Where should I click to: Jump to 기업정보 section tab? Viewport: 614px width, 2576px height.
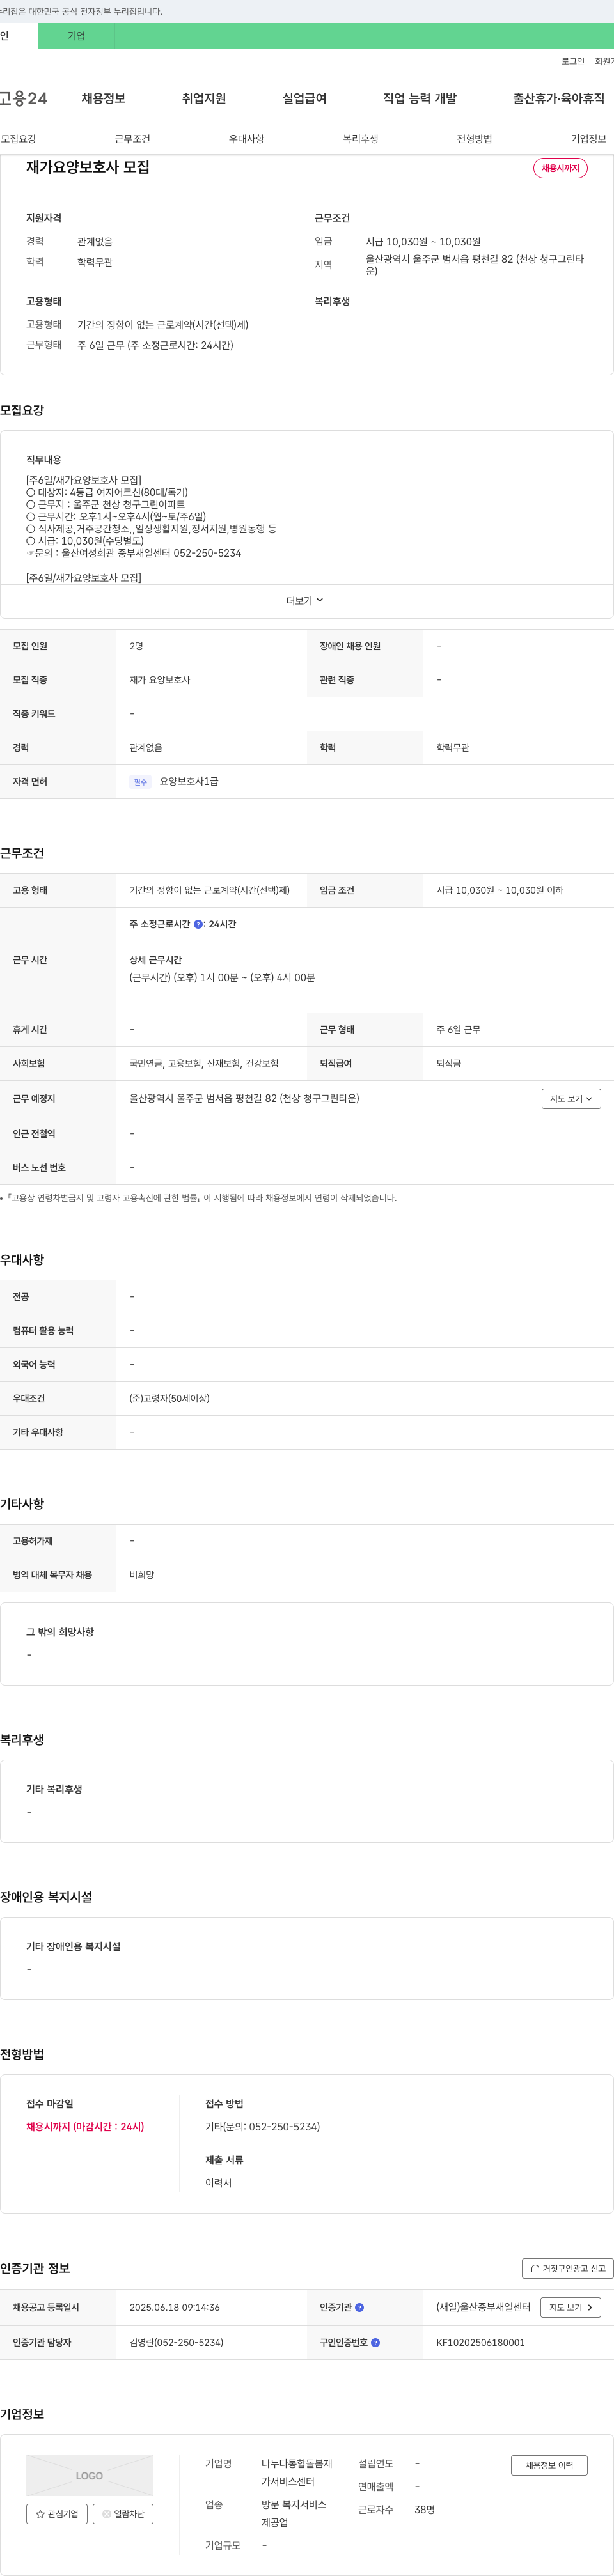tap(588, 139)
